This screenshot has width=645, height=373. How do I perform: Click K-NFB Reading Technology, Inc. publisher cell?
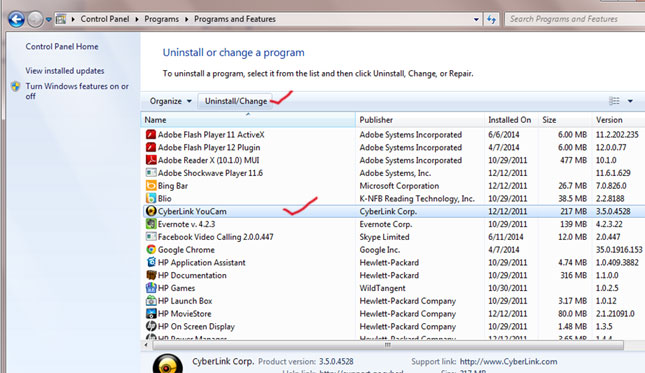417,198
